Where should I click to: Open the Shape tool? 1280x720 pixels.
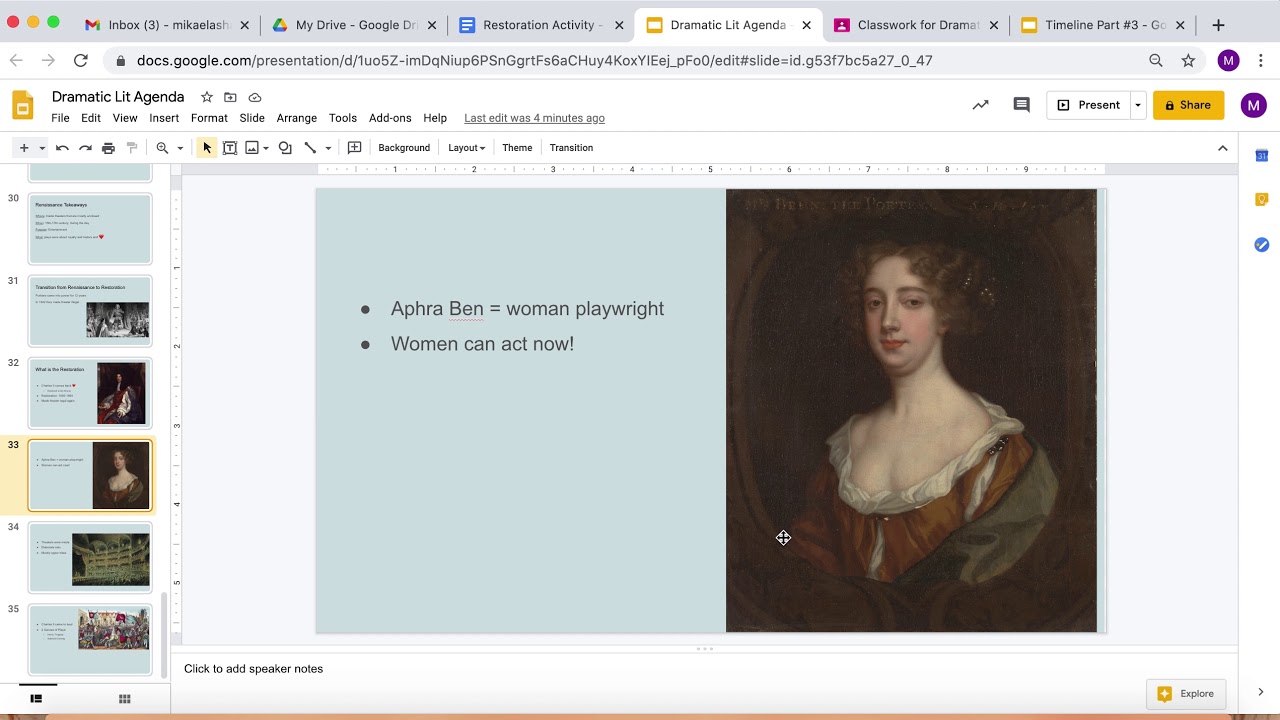tap(285, 148)
